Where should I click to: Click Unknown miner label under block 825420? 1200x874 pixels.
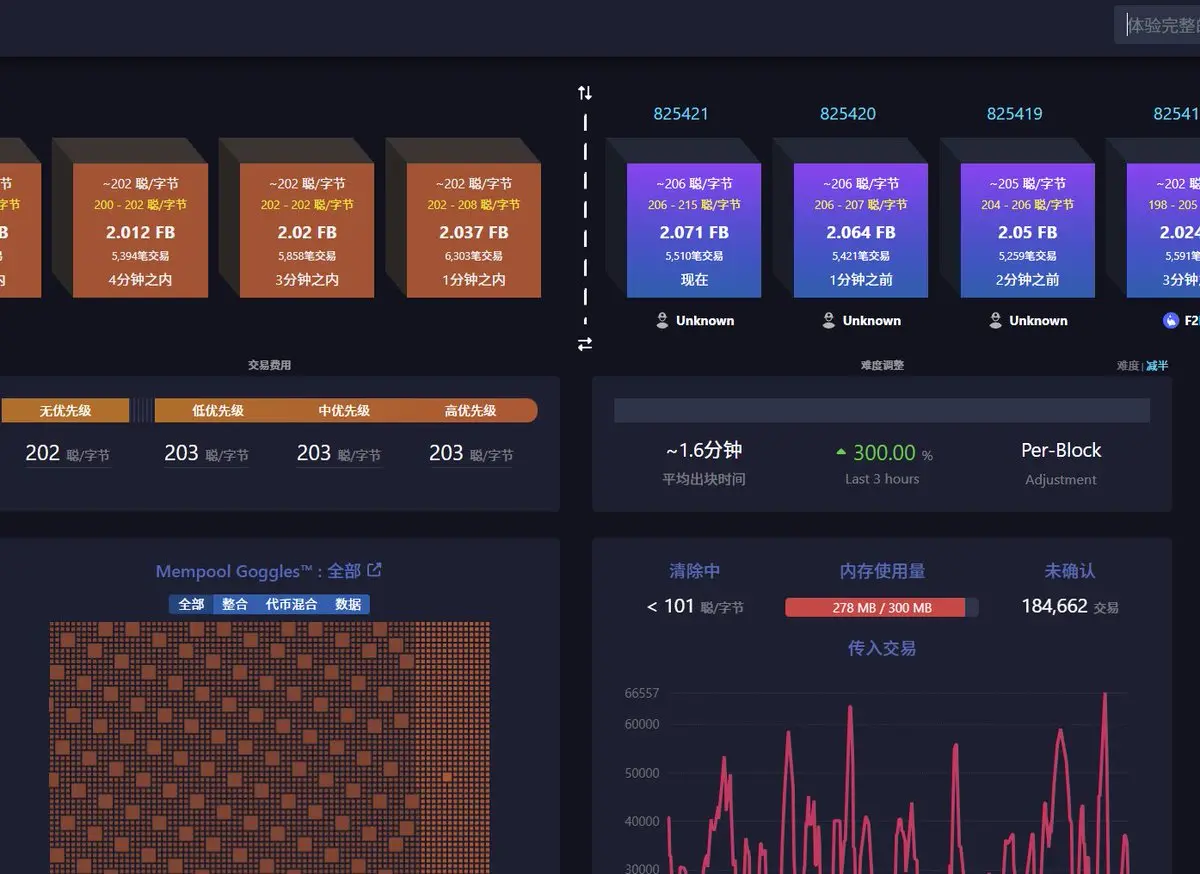(872, 321)
